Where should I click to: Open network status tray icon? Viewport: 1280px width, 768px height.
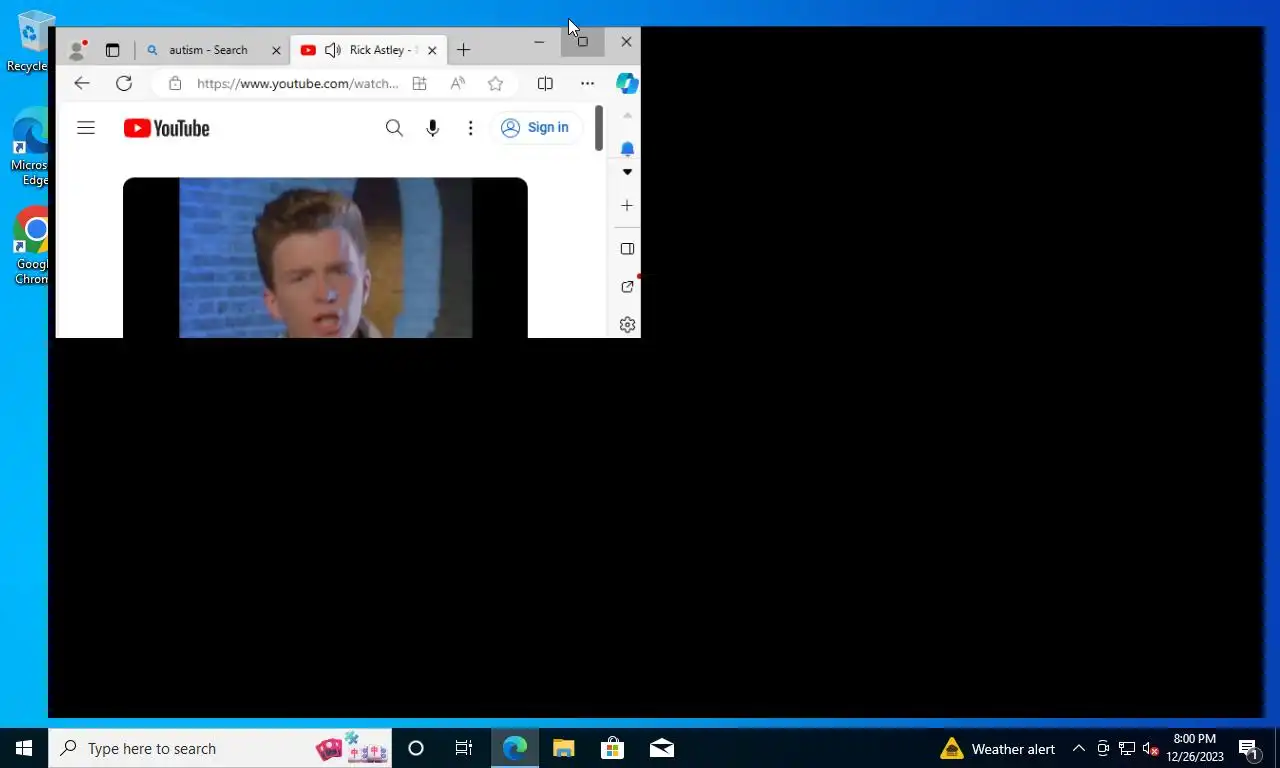pos(1127,749)
